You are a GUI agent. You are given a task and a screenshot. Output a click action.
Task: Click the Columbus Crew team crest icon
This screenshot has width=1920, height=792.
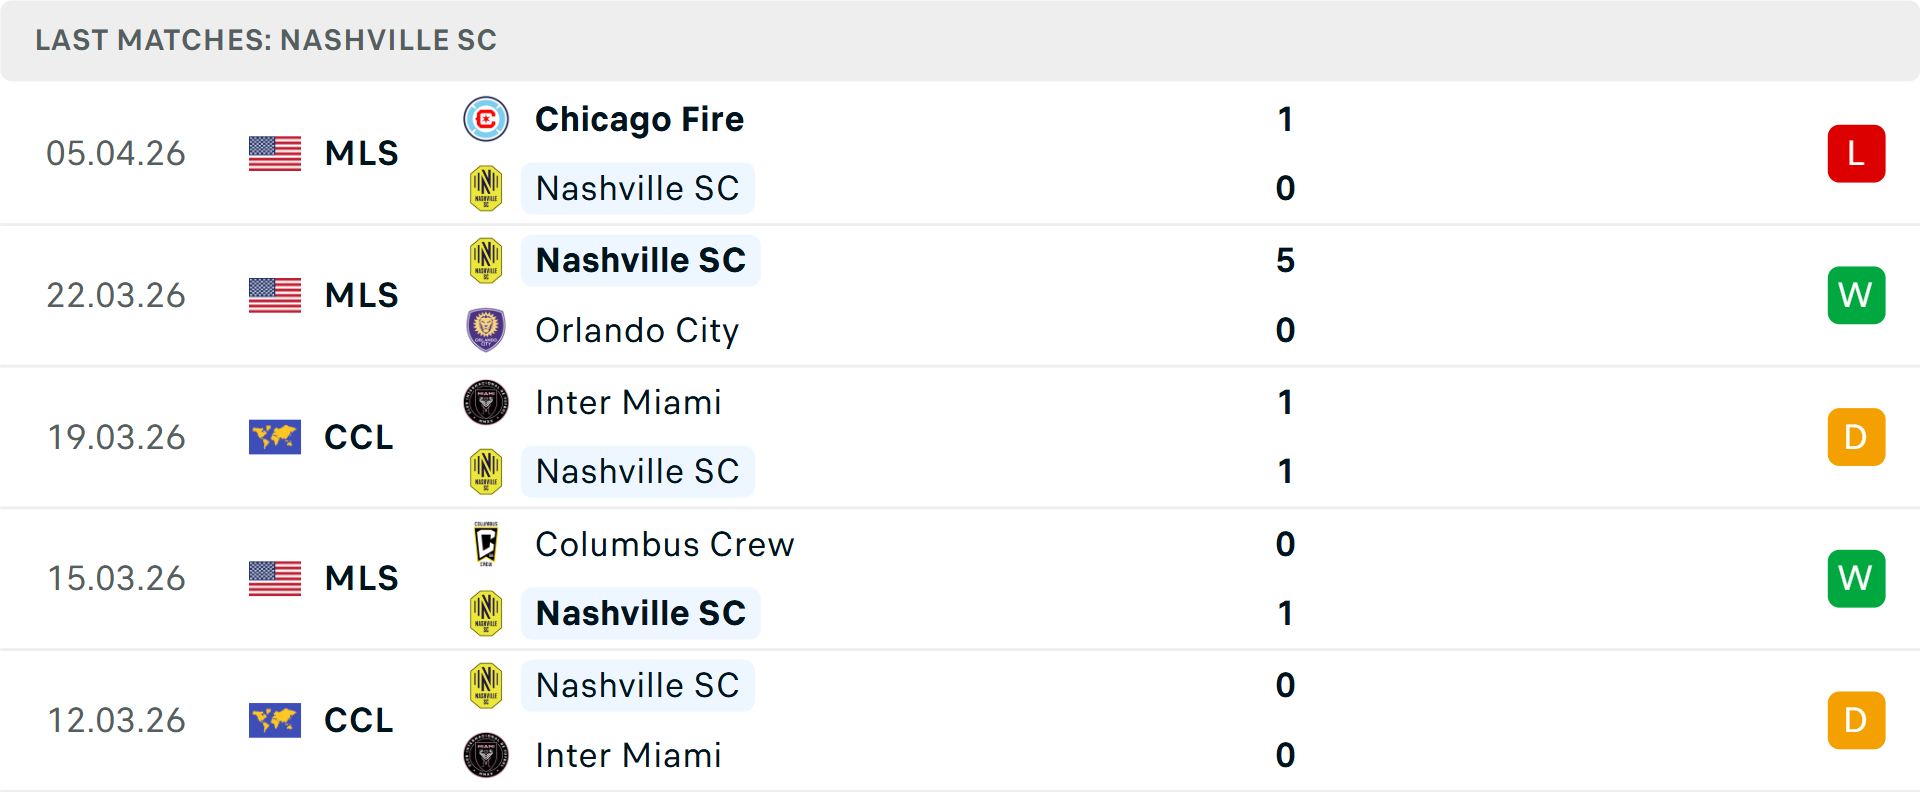[486, 544]
